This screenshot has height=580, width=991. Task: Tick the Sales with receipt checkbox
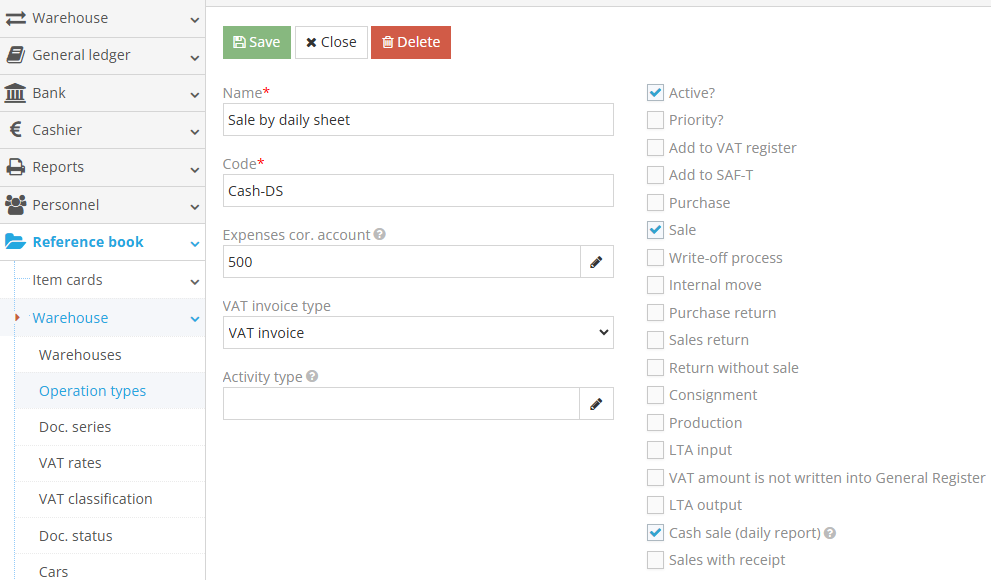655,560
